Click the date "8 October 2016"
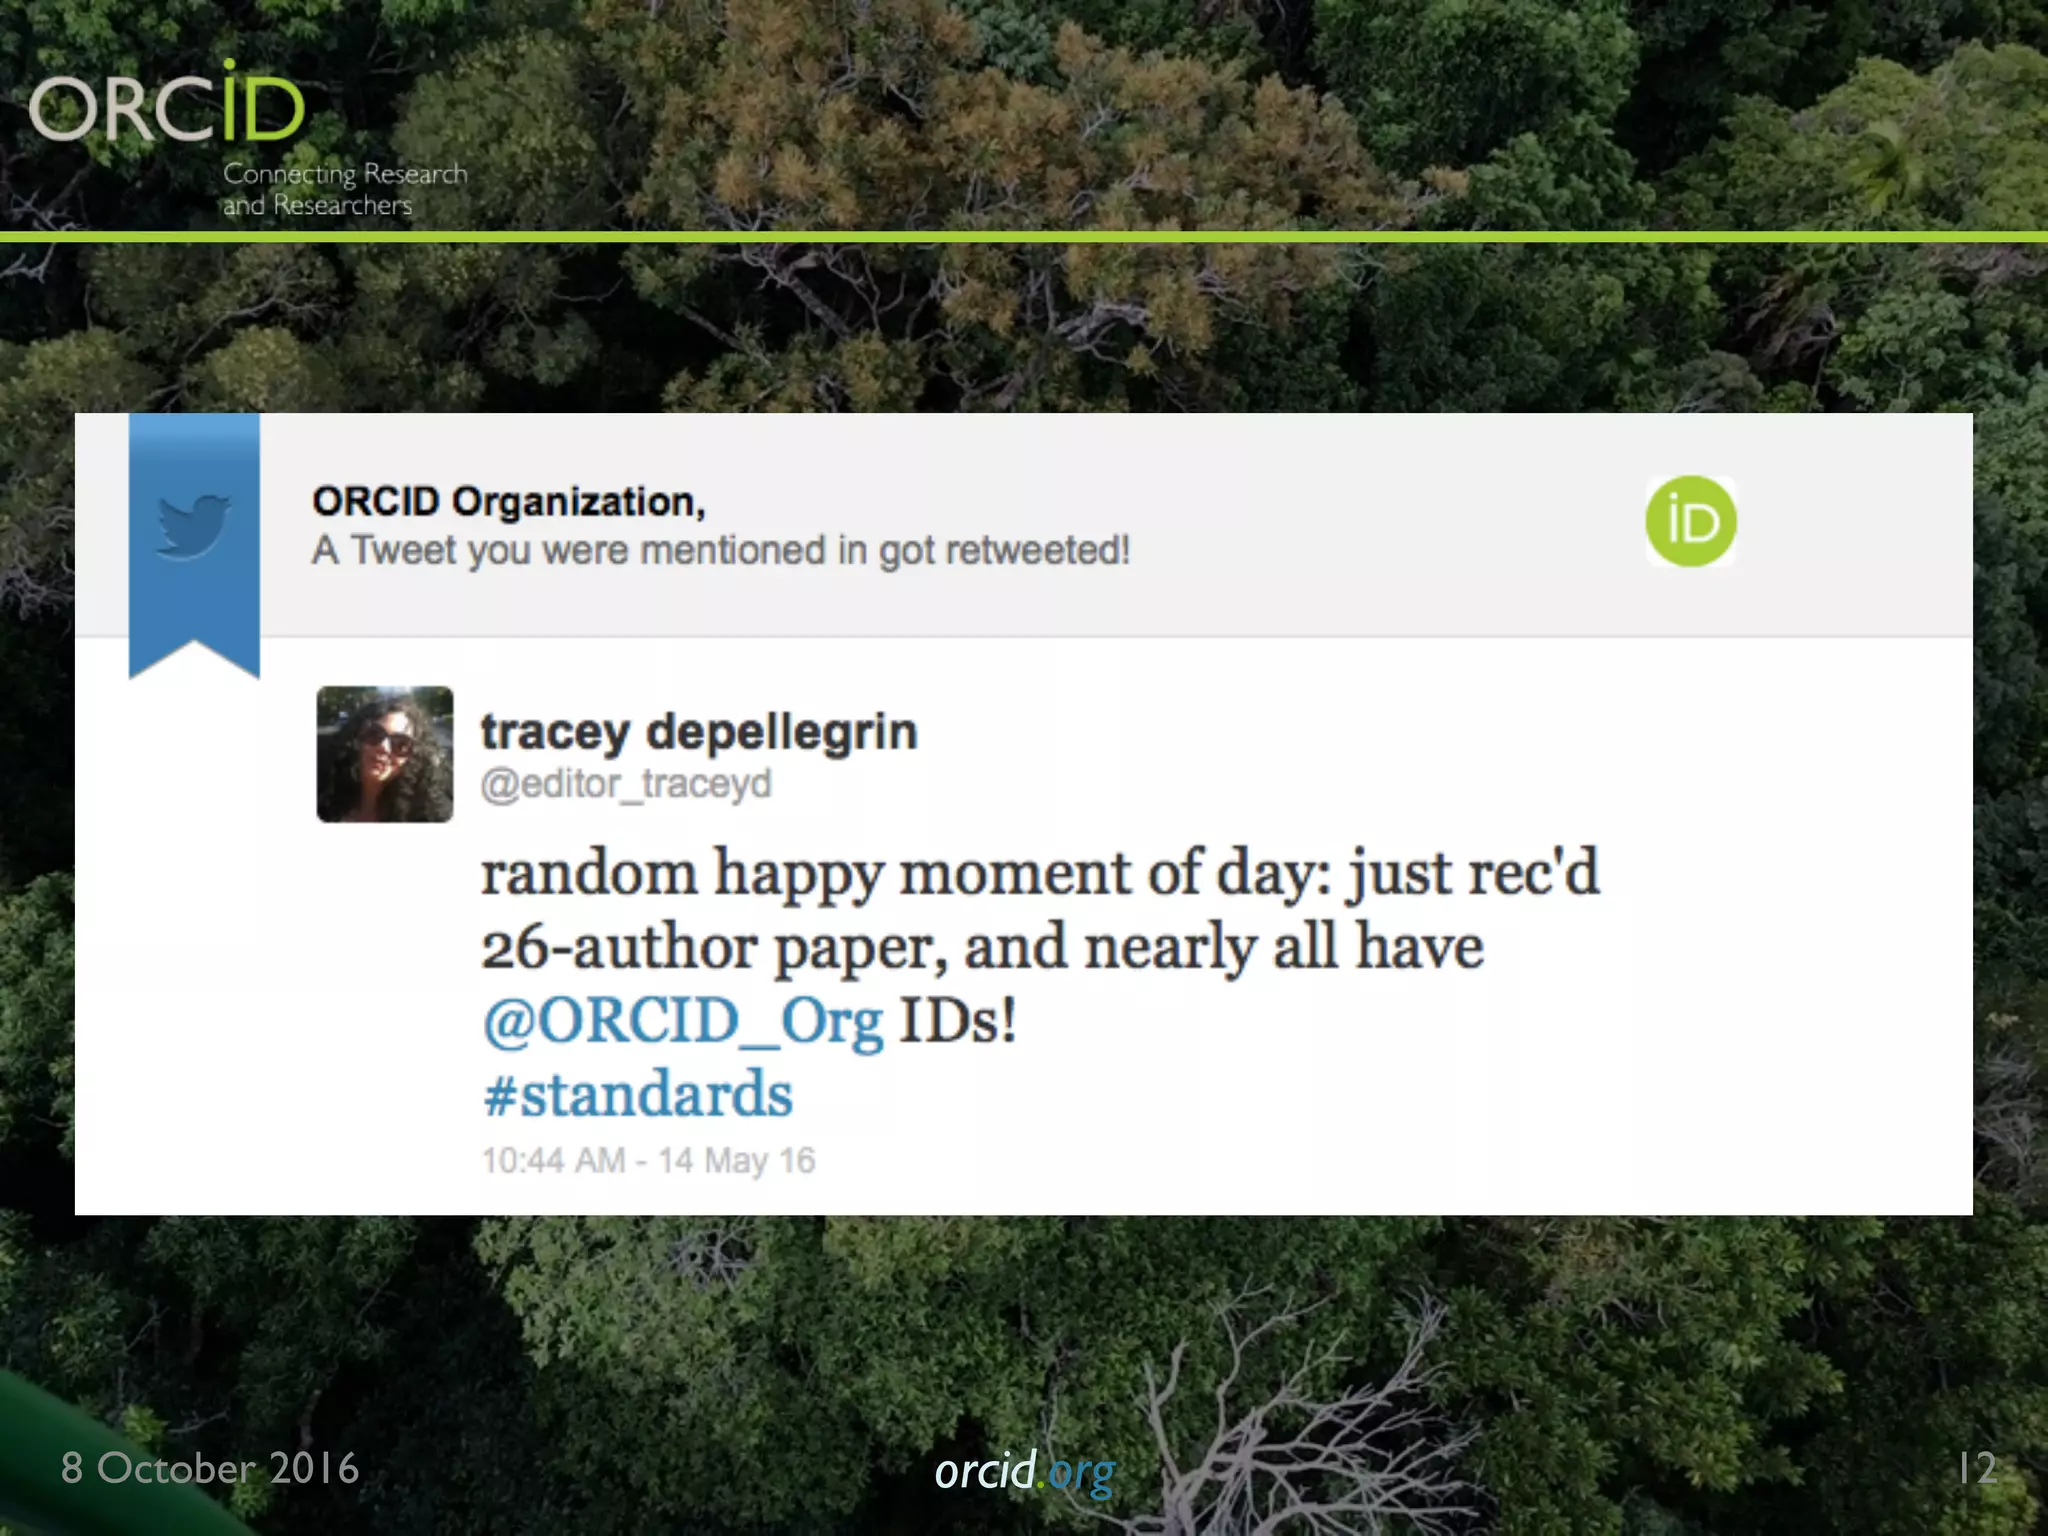This screenshot has width=2048, height=1536. click(210, 1468)
